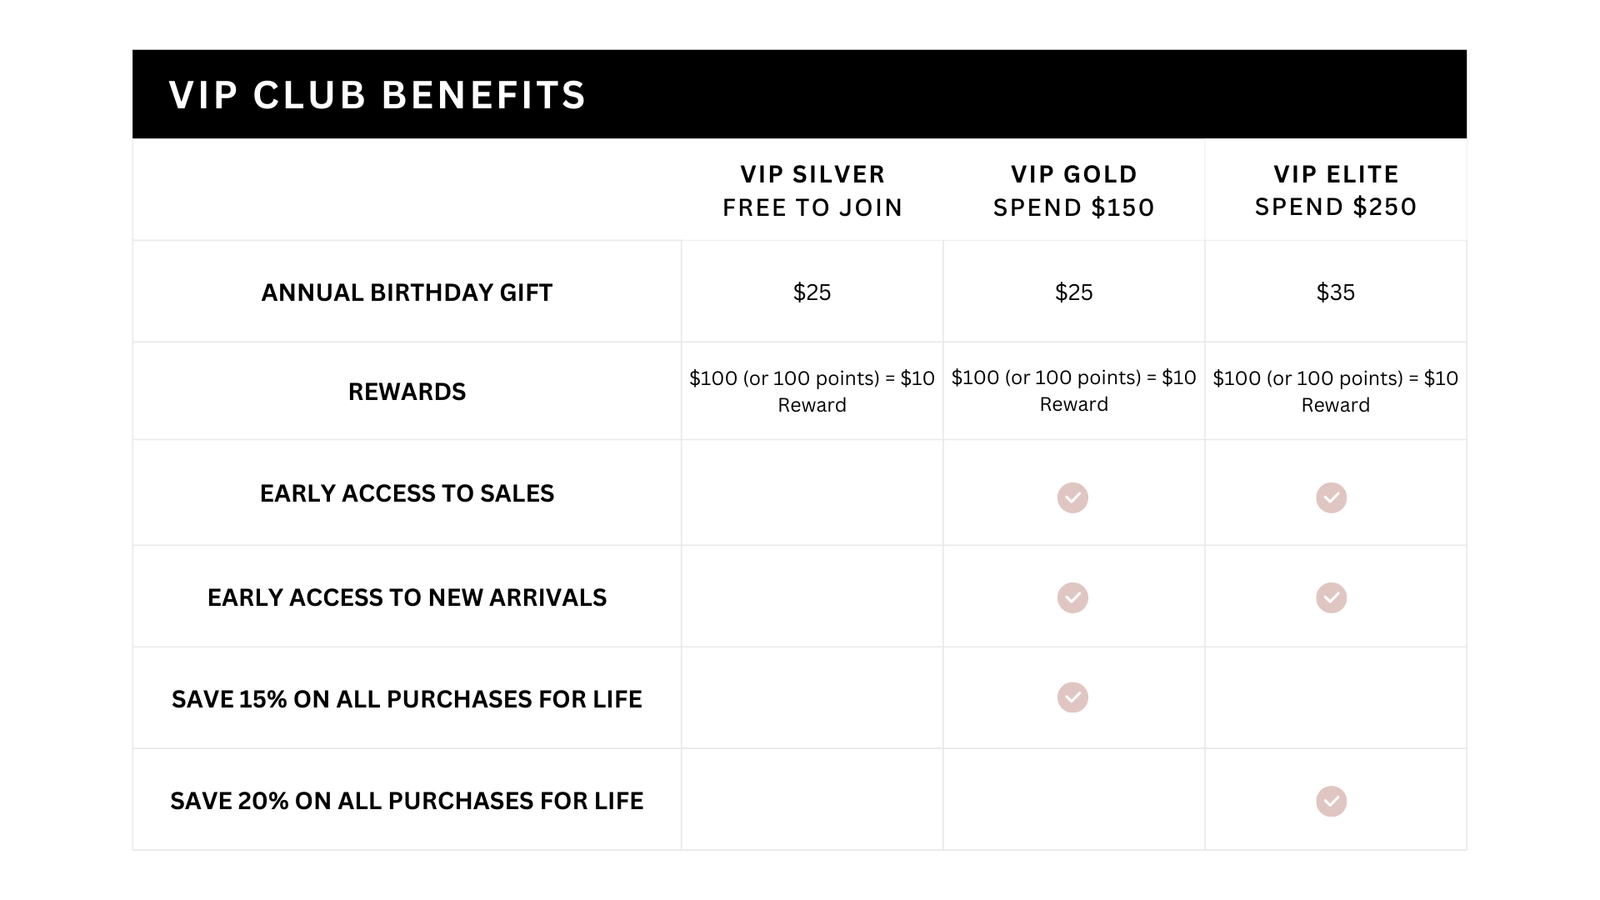
Task: Click the VIP Silver rewards points text
Action: point(812,391)
